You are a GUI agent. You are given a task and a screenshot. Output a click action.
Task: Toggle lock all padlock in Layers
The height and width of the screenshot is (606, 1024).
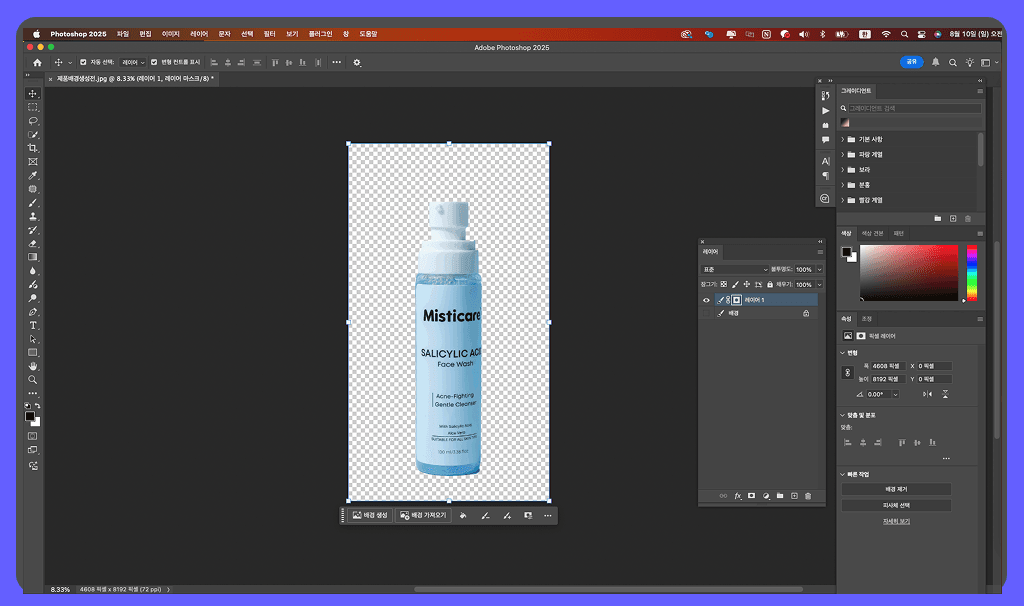pos(770,285)
